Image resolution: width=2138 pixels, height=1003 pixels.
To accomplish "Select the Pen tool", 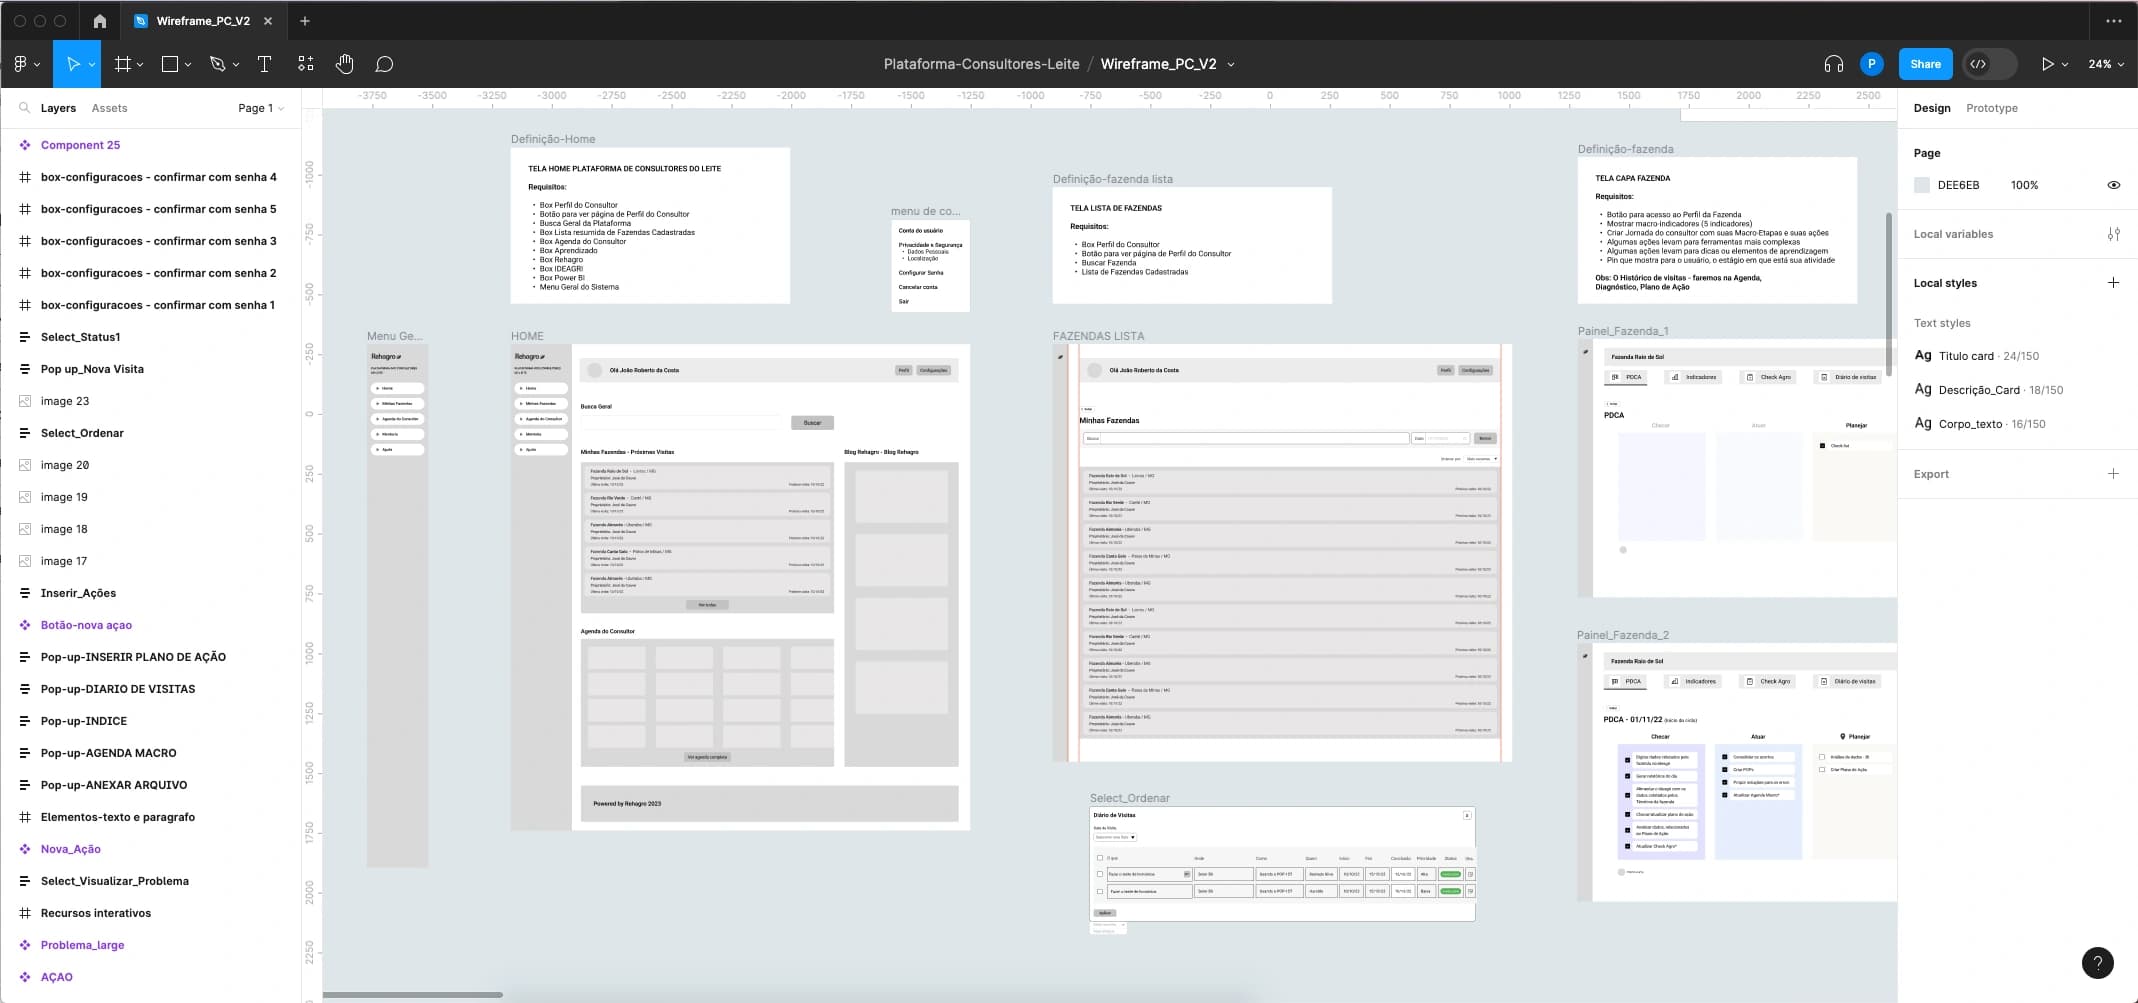I will point(217,64).
